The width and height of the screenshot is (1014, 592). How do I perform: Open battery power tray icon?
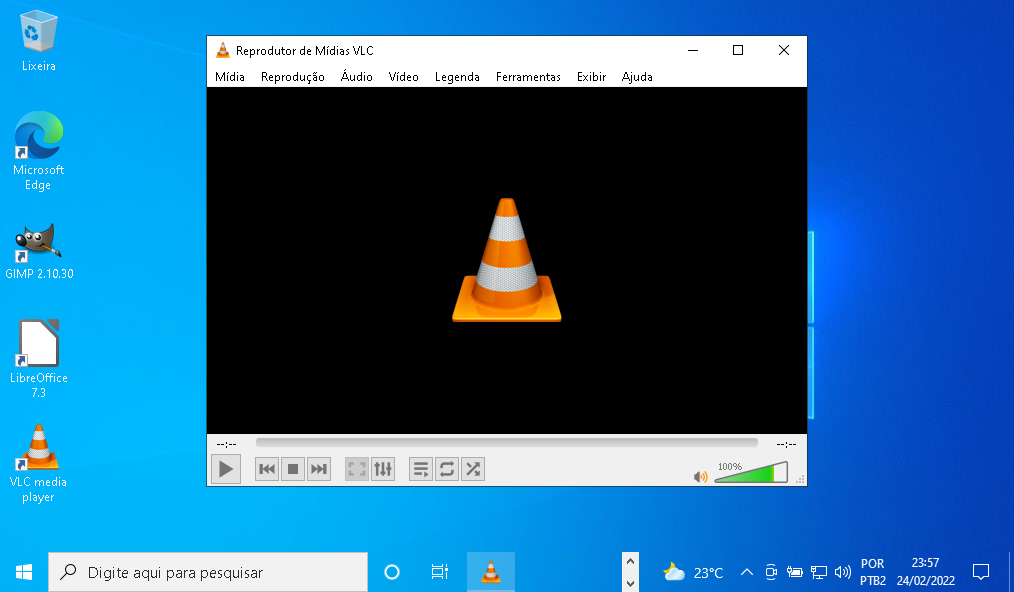click(x=795, y=572)
